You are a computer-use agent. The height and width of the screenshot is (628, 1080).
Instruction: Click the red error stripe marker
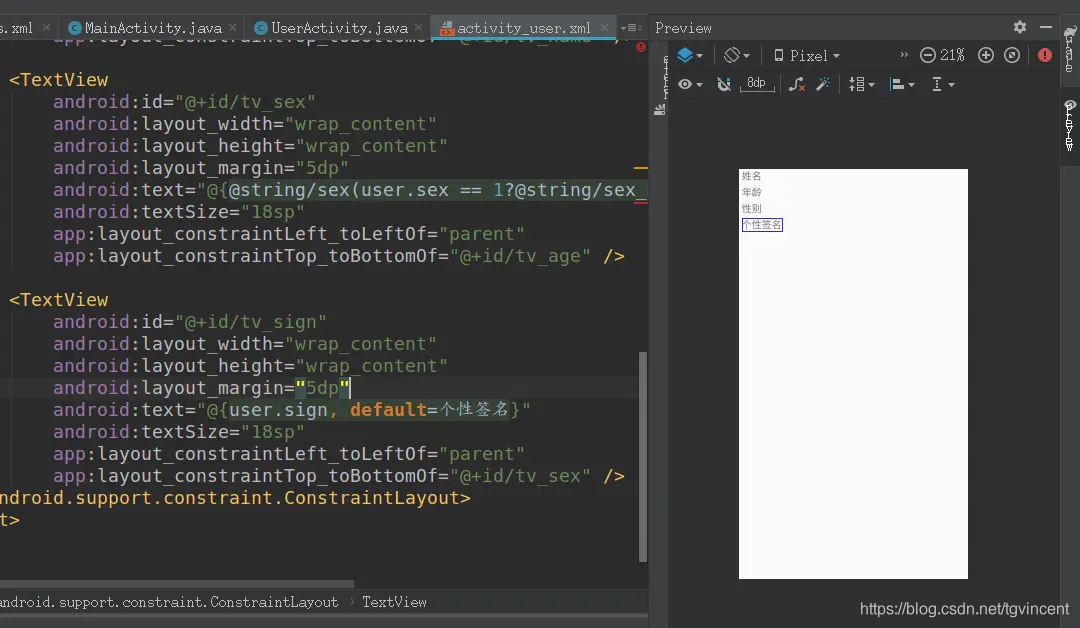tap(641, 202)
